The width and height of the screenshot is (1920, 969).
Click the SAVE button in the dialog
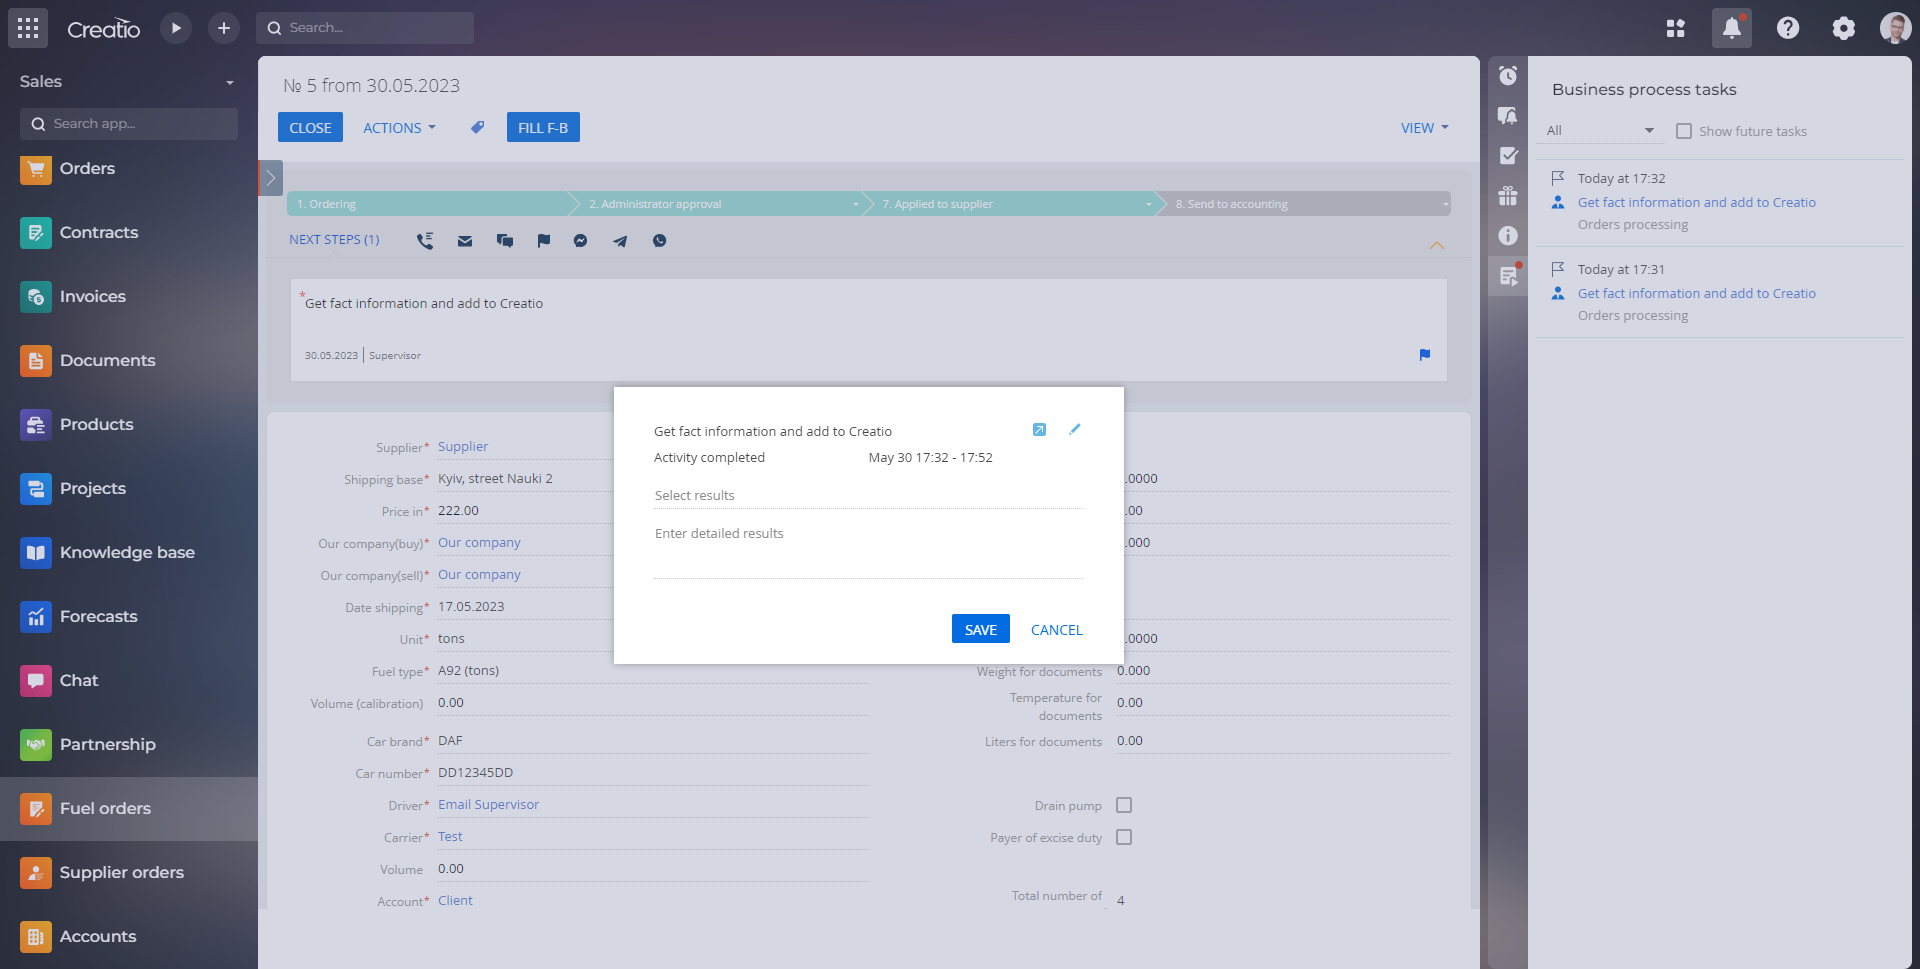point(980,628)
